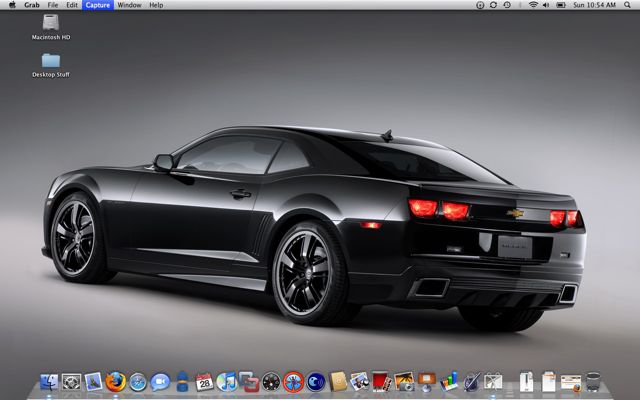Launch Safari from the Dock

pyautogui.click(x=137, y=381)
